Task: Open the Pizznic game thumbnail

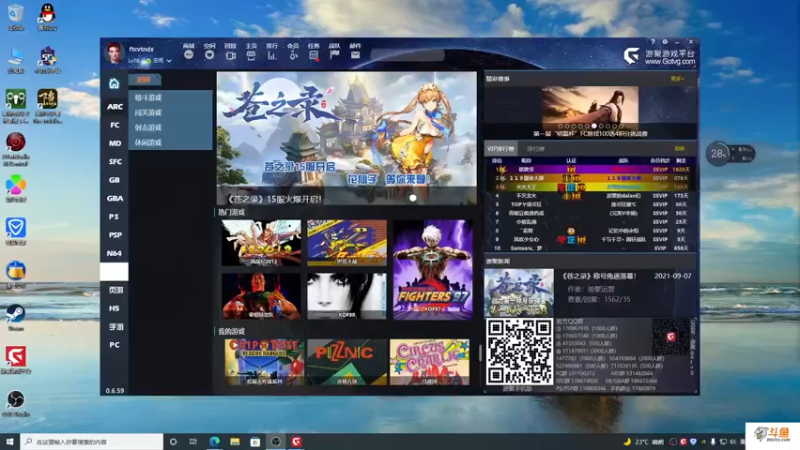Action: (x=347, y=362)
